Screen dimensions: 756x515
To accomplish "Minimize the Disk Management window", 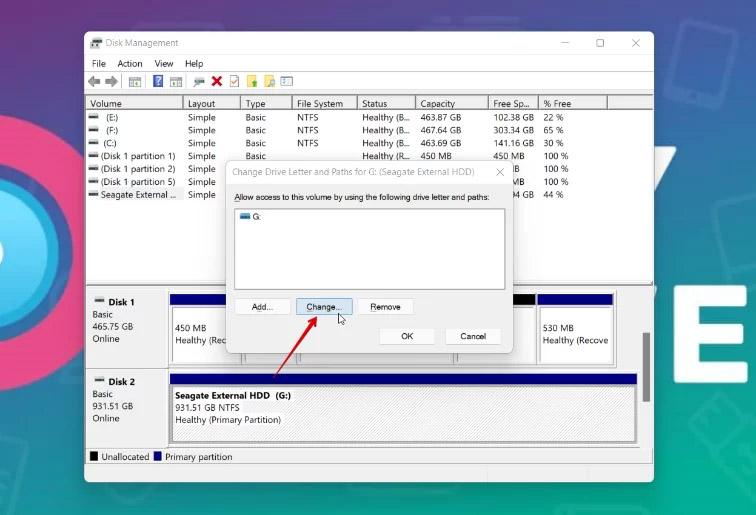I will click(565, 43).
